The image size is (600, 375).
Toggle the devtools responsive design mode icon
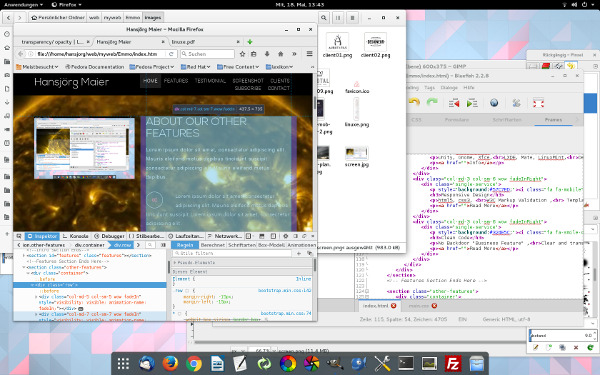(273, 236)
